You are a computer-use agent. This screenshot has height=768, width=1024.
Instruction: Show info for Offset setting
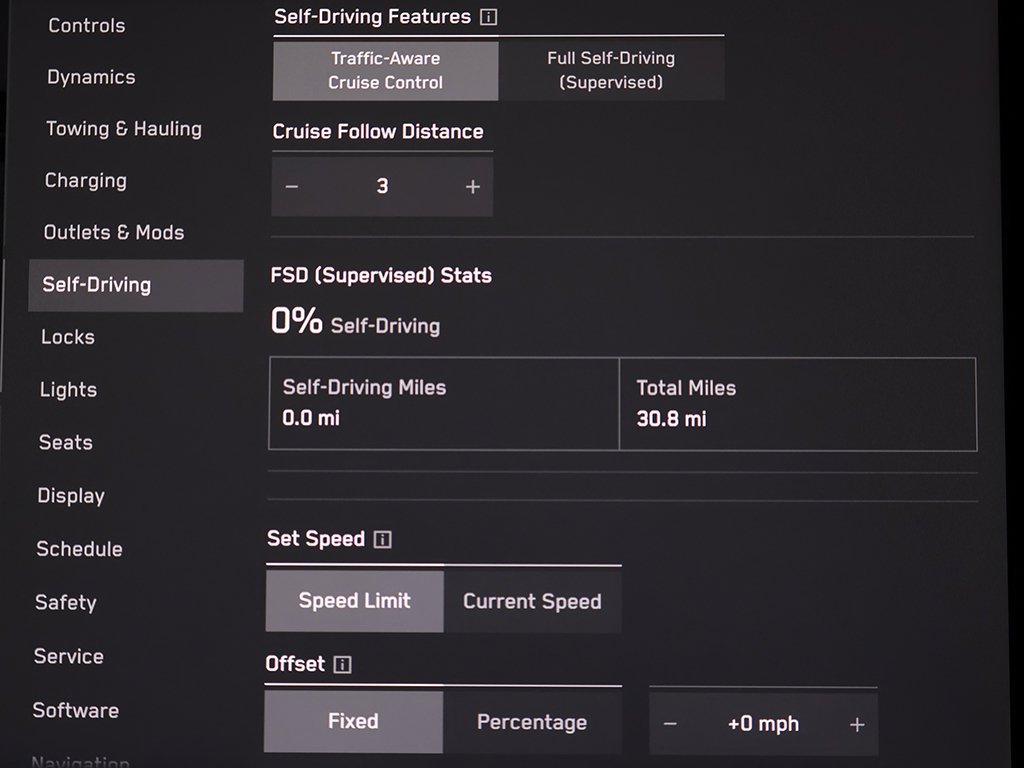point(342,665)
